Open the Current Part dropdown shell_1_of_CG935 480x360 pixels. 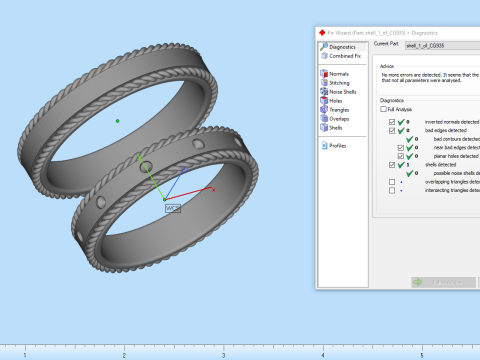point(442,46)
